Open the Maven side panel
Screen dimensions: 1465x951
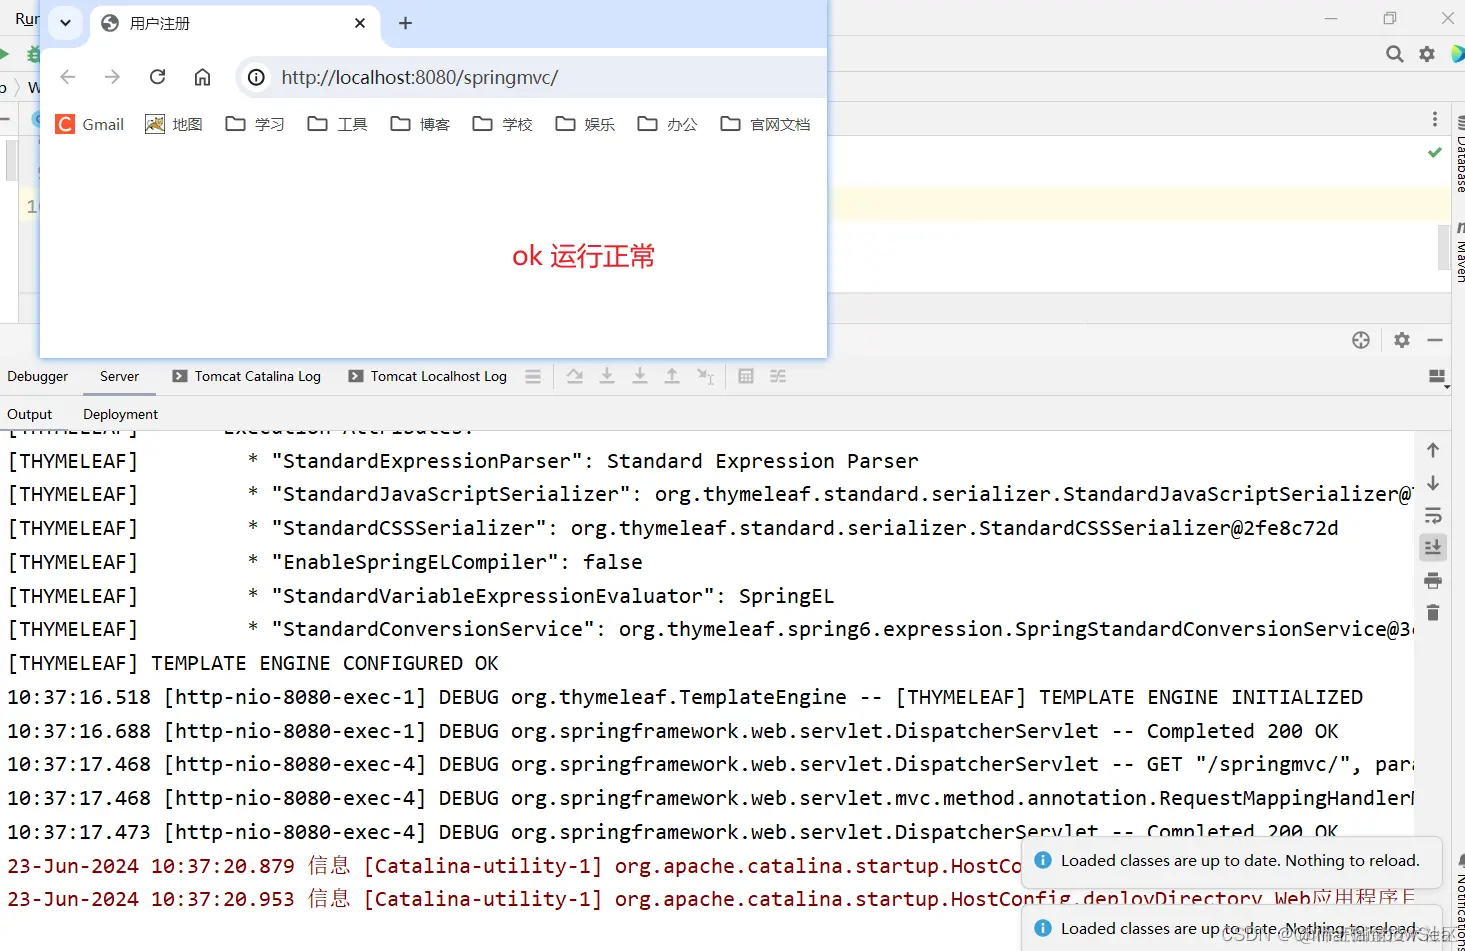point(1459,253)
